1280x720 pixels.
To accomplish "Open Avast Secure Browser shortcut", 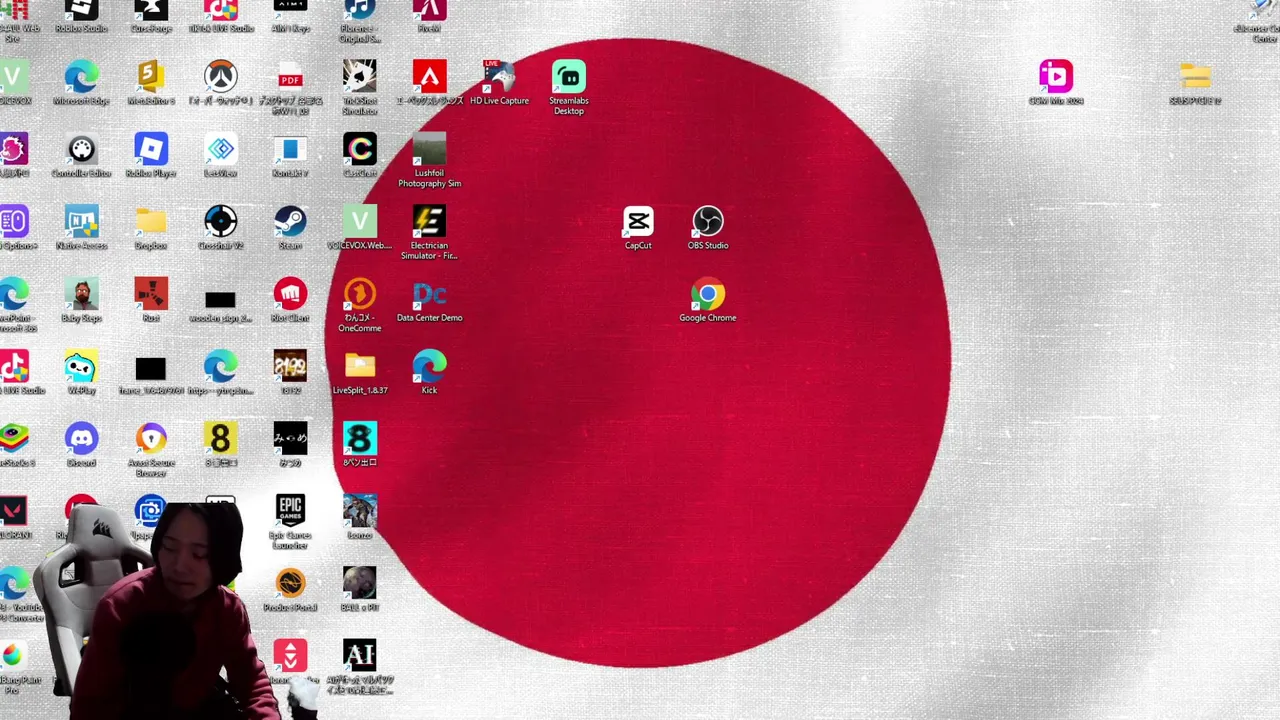I will click(x=151, y=439).
